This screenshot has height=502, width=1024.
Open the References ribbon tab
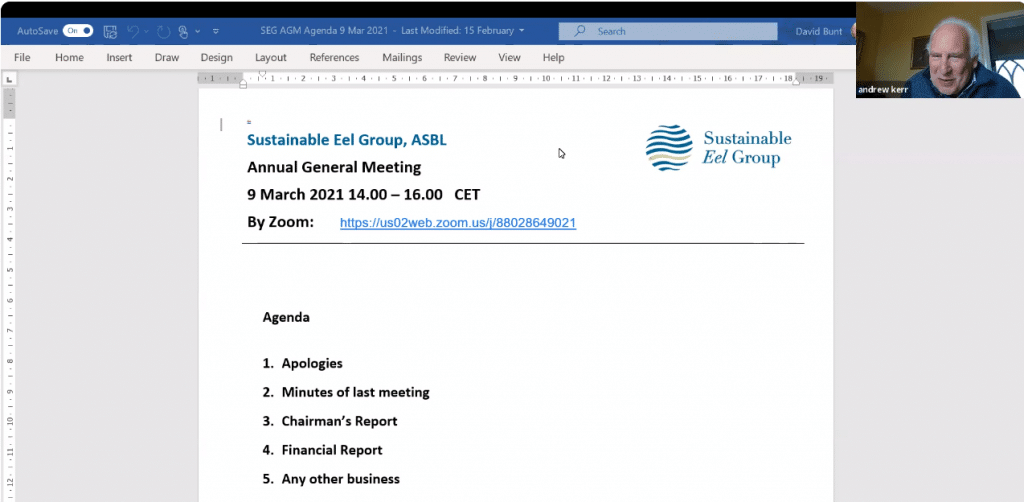pos(334,58)
